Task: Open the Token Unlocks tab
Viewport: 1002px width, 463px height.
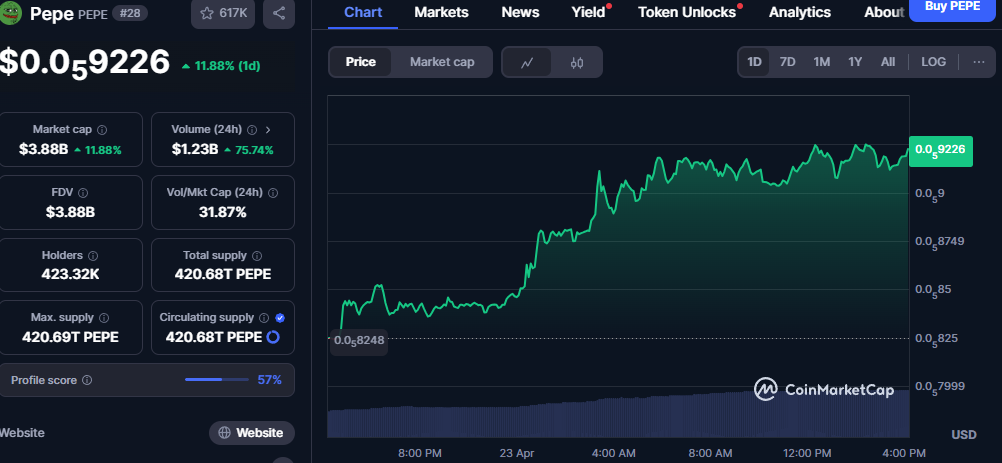Action: (687, 12)
